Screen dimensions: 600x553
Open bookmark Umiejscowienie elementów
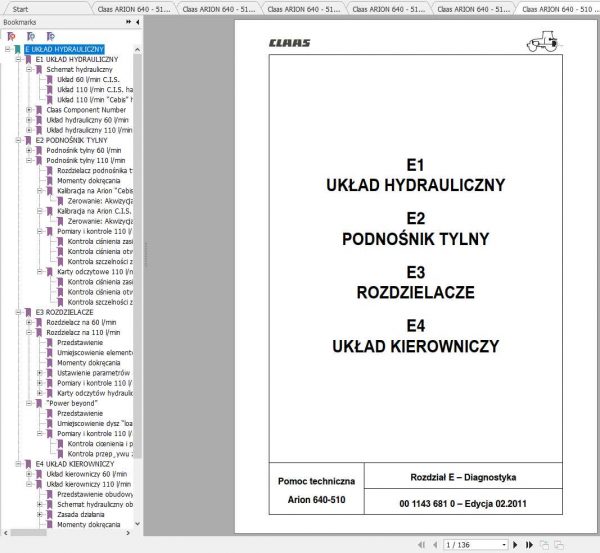pyautogui.click(x=95, y=353)
